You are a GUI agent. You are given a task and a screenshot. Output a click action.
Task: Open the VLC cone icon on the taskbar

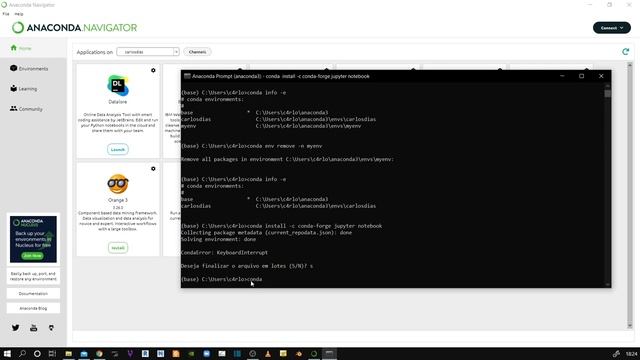[x=268, y=353]
